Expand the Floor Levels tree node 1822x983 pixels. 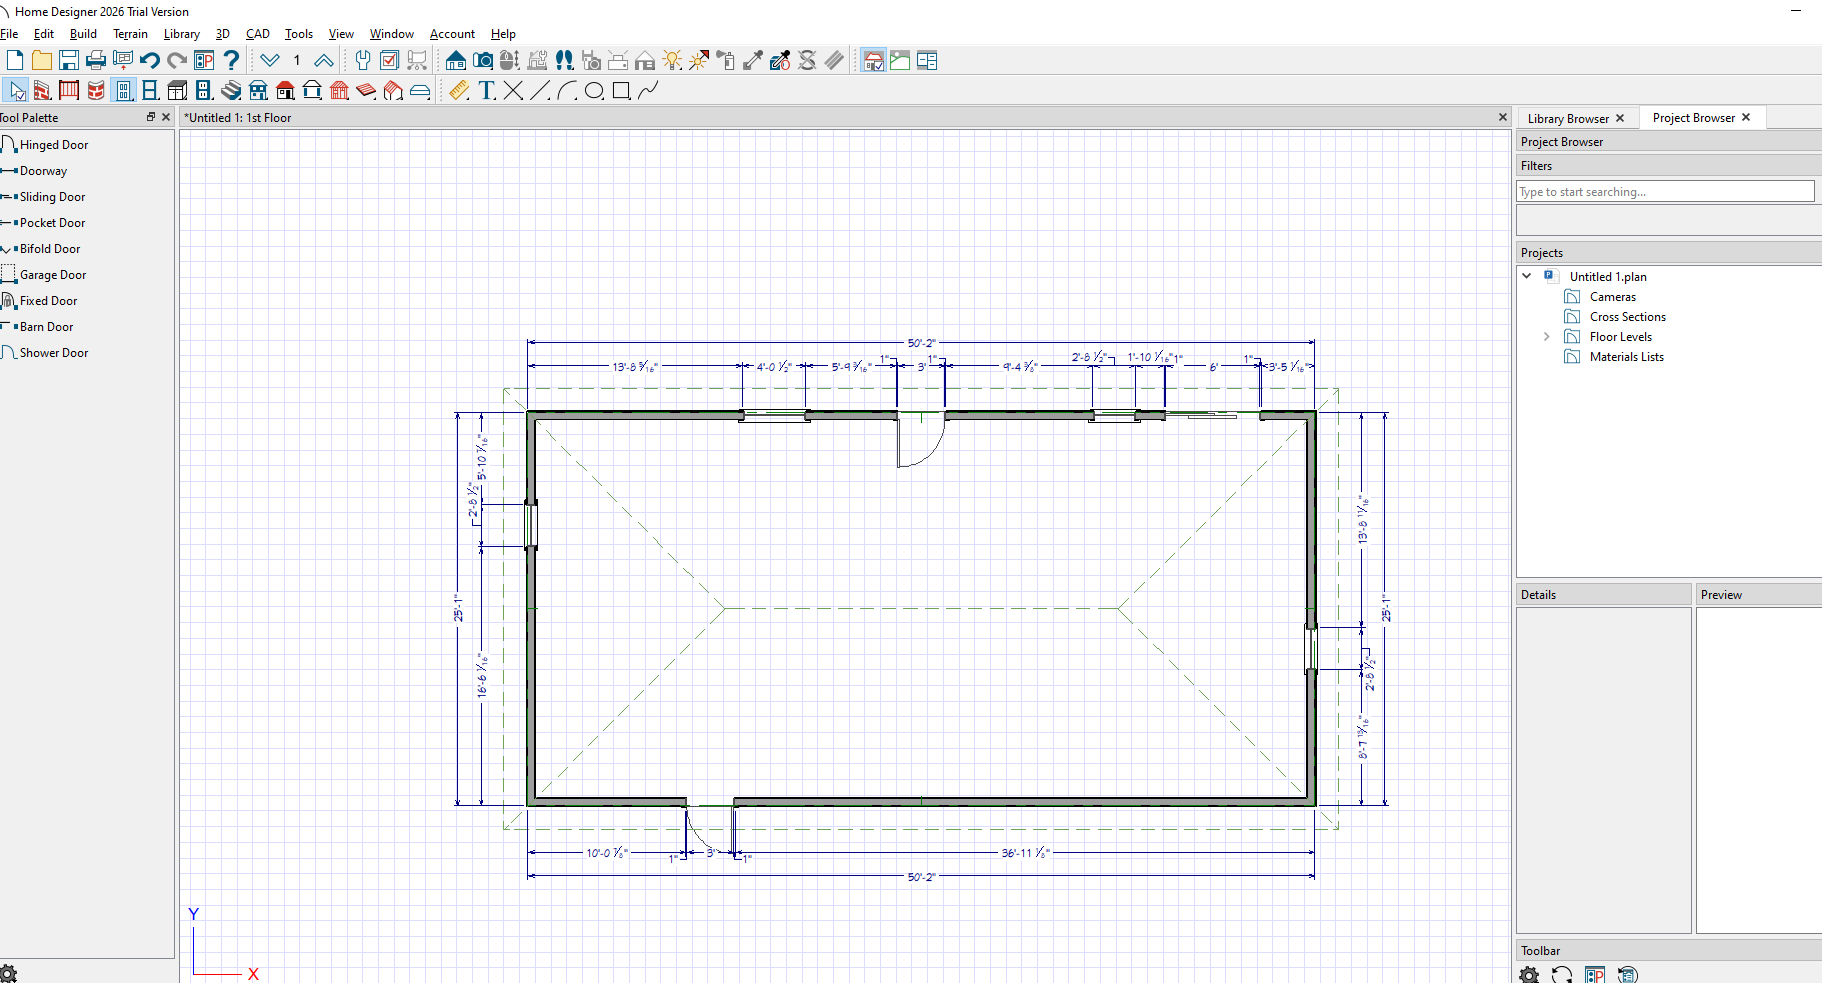(1546, 337)
